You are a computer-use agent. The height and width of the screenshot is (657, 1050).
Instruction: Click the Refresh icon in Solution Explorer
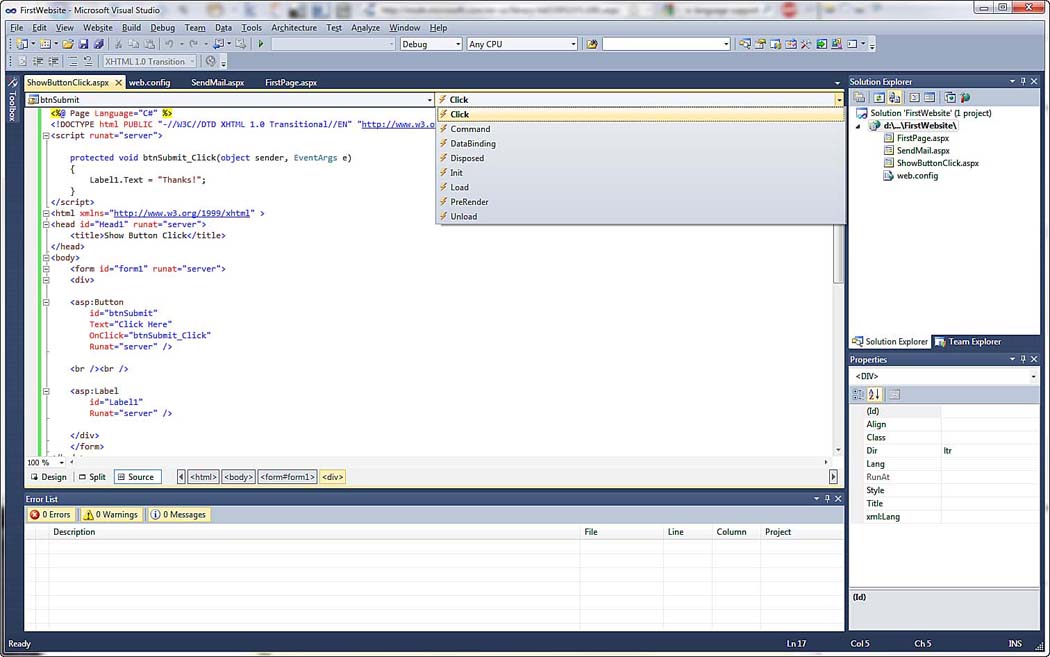coord(879,98)
